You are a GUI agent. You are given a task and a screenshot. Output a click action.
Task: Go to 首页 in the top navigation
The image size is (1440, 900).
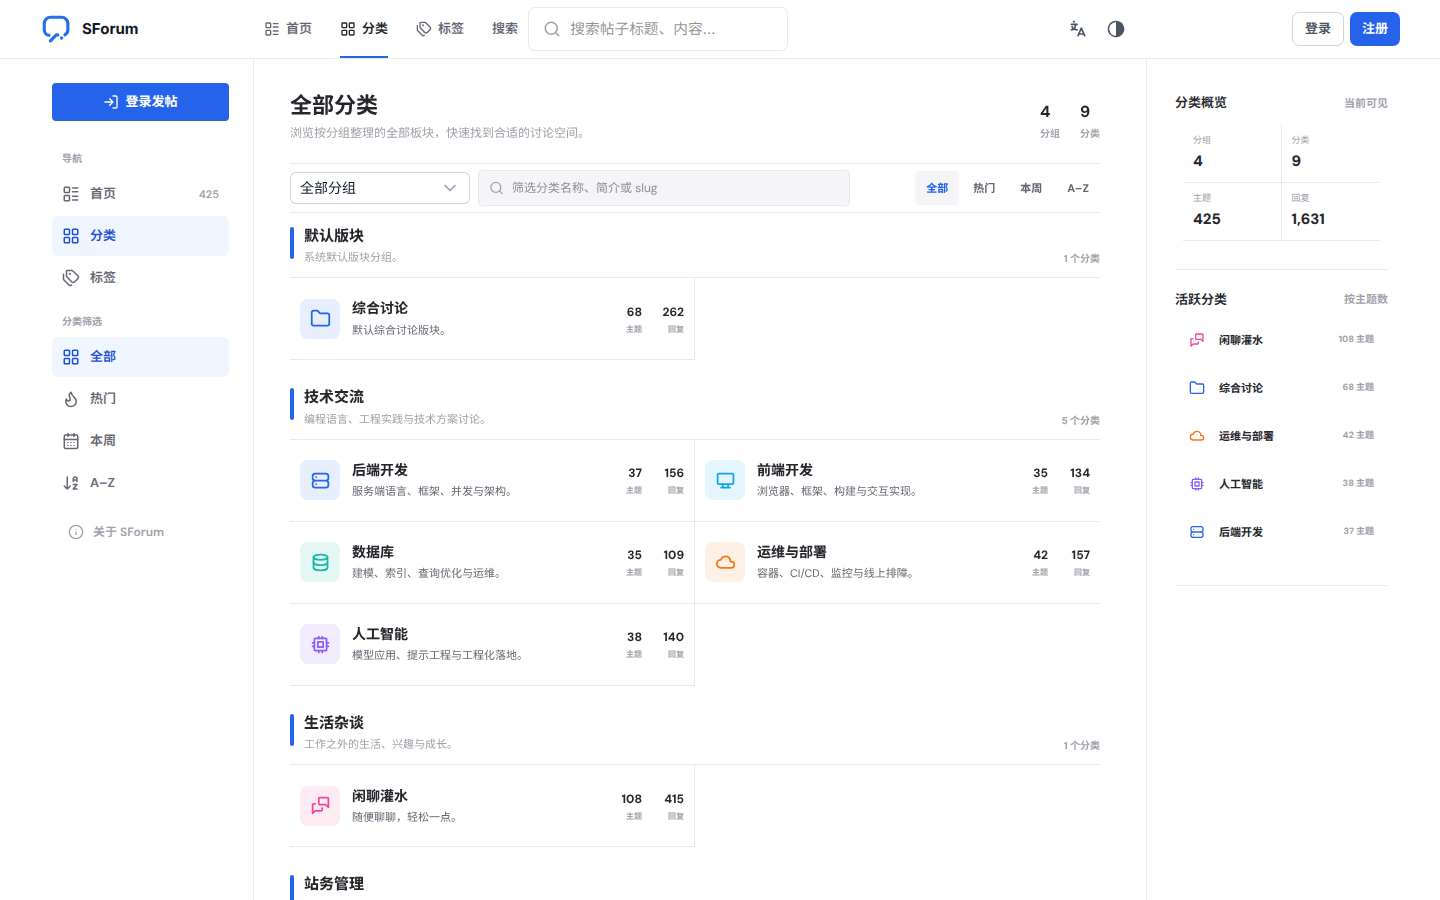pos(288,29)
